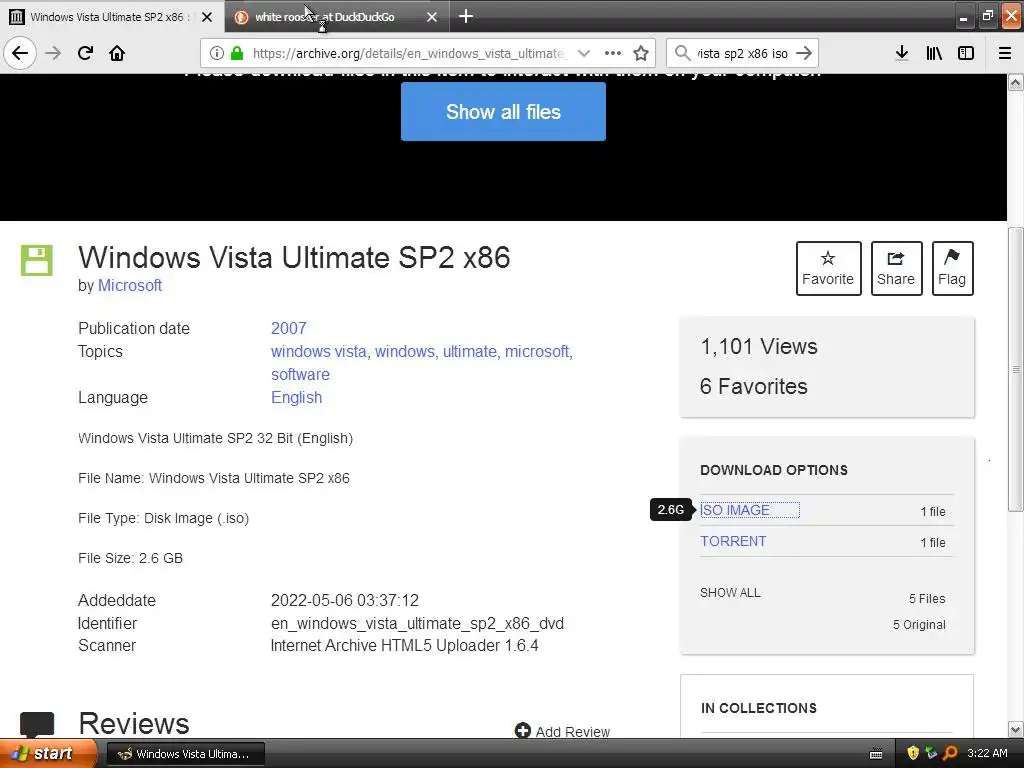Click the scrollbar down arrow

point(1016,729)
